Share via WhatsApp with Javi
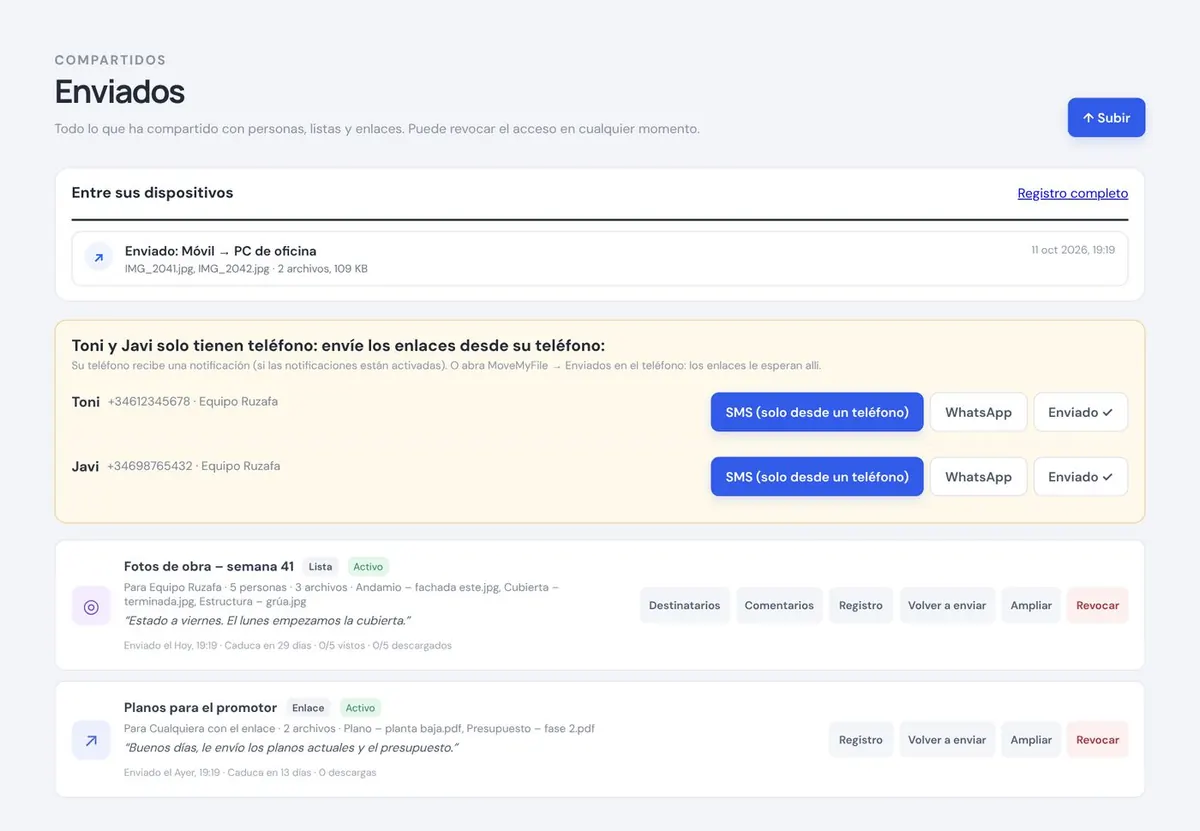This screenshot has width=1200, height=831. pyautogui.click(x=978, y=477)
